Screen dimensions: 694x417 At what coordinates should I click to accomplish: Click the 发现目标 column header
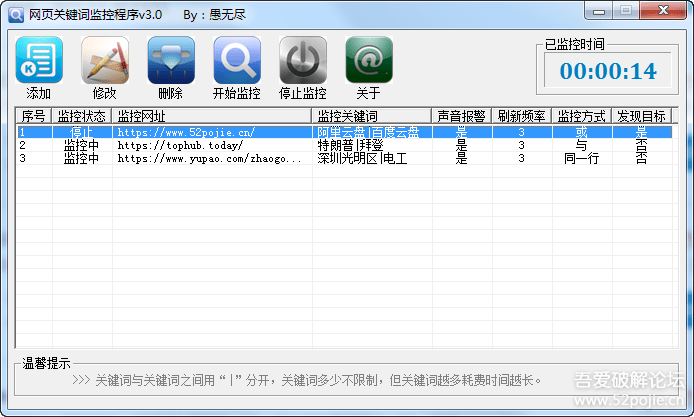click(642, 116)
